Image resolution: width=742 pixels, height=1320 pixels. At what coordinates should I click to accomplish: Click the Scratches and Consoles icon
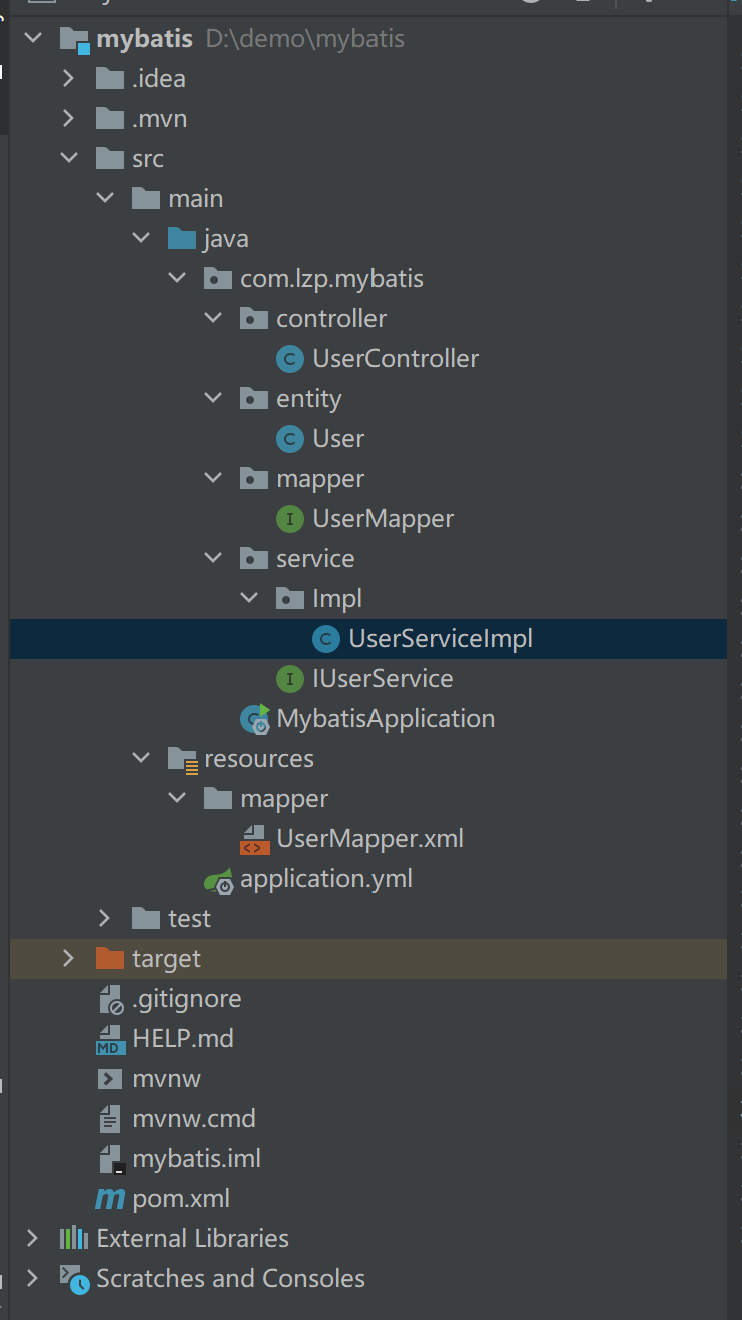[x=73, y=1279]
